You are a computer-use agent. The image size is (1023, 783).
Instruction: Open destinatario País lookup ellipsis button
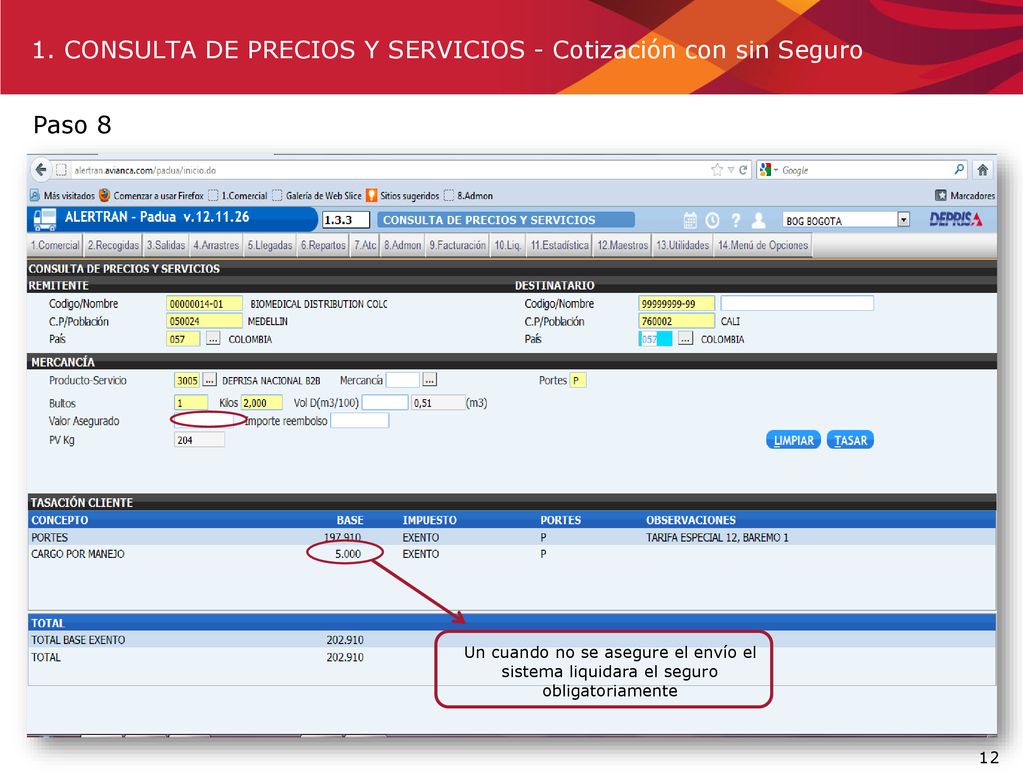pyautogui.click(x=685, y=339)
